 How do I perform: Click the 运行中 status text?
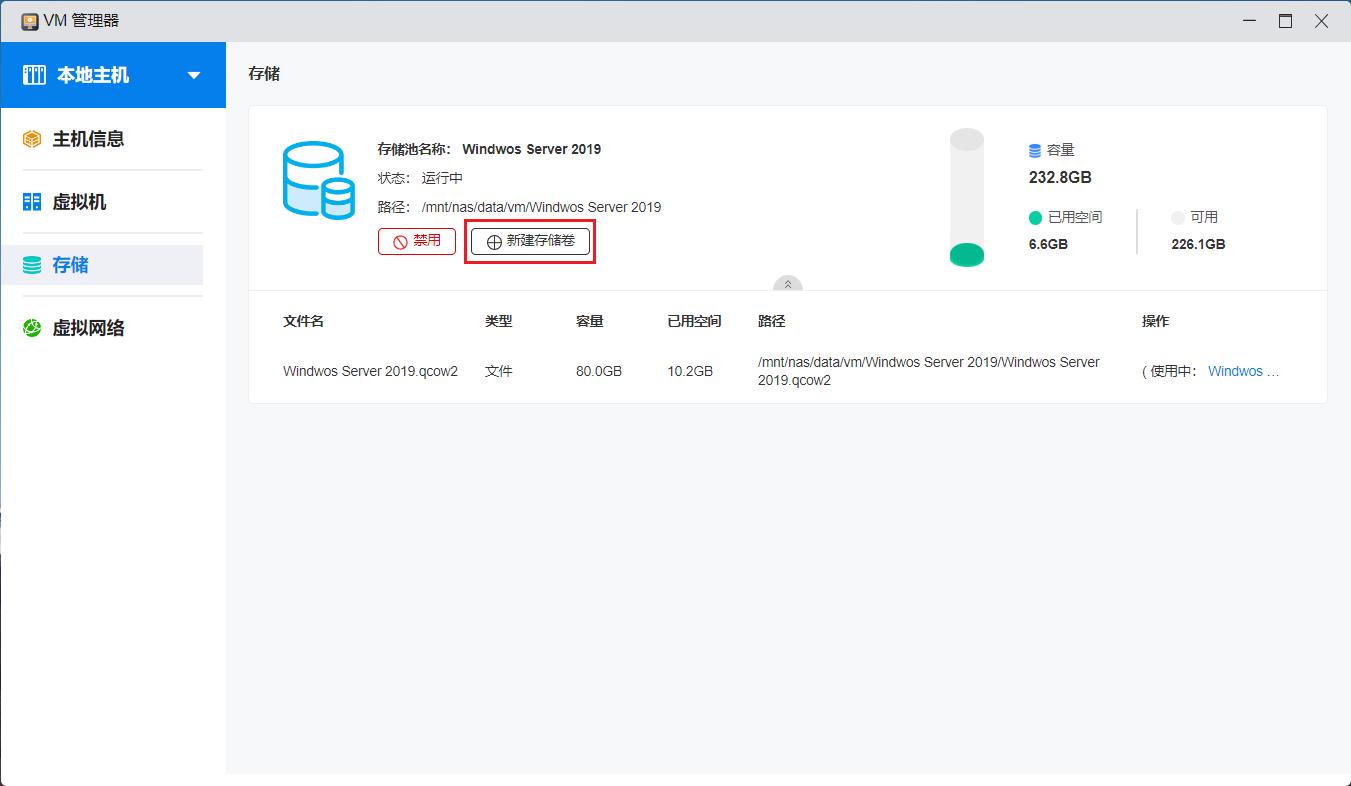(x=442, y=178)
